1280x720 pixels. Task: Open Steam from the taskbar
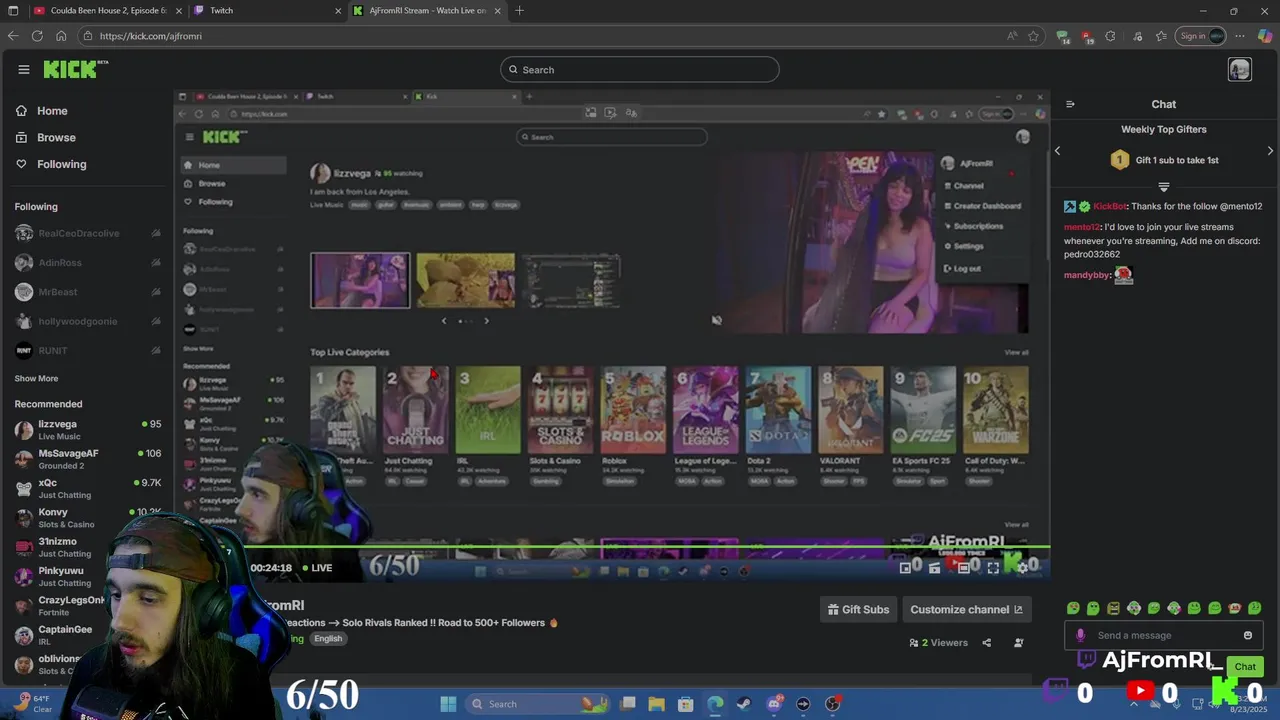click(x=744, y=704)
